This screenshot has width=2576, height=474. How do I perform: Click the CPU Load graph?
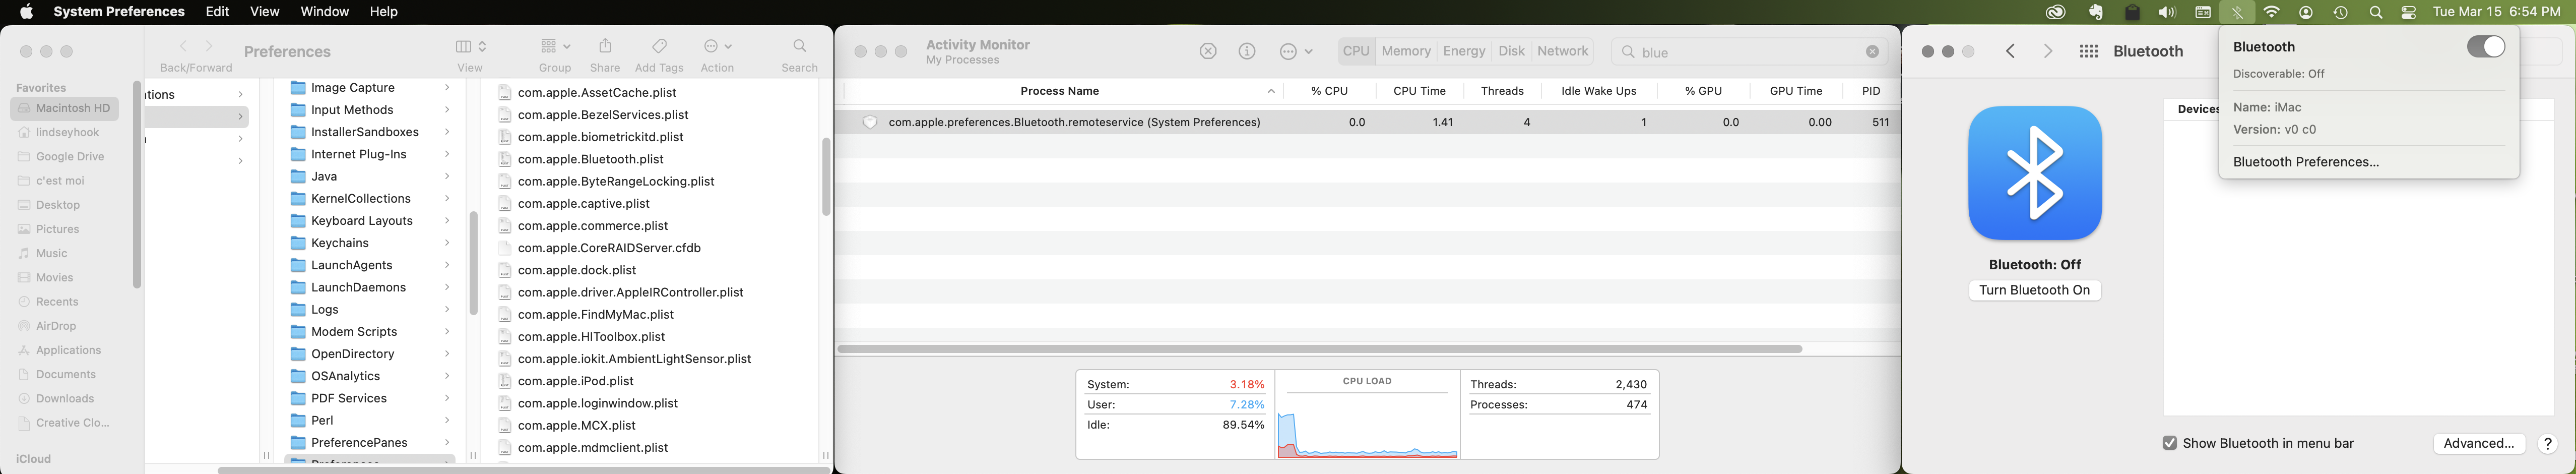pos(1367,415)
